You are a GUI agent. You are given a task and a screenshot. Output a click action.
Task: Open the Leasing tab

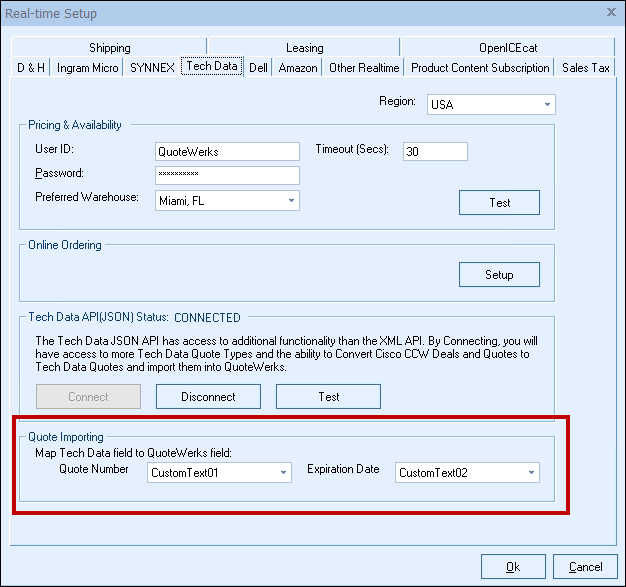(304, 48)
